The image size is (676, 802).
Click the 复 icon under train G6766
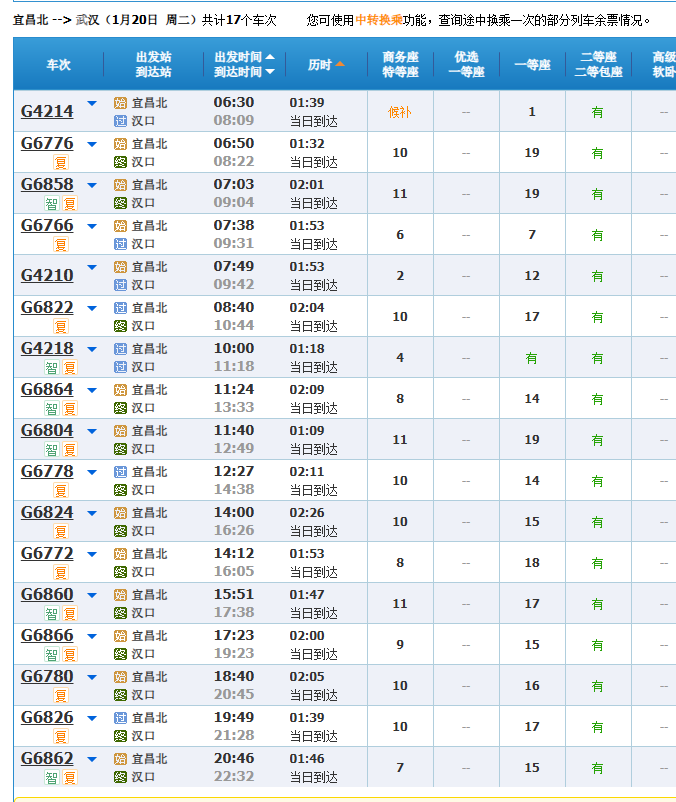pyautogui.click(x=61, y=245)
